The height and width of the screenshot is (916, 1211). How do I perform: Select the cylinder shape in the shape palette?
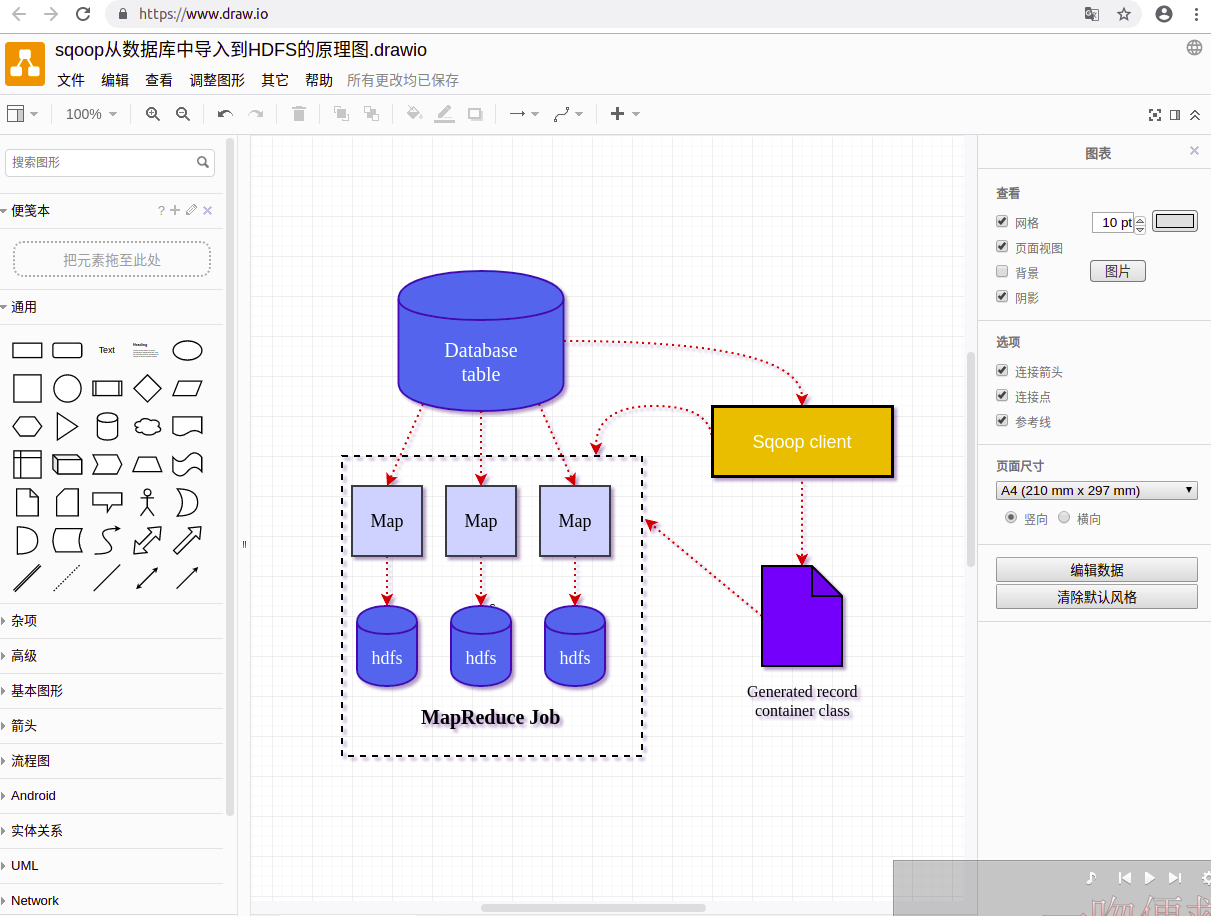pos(107,426)
